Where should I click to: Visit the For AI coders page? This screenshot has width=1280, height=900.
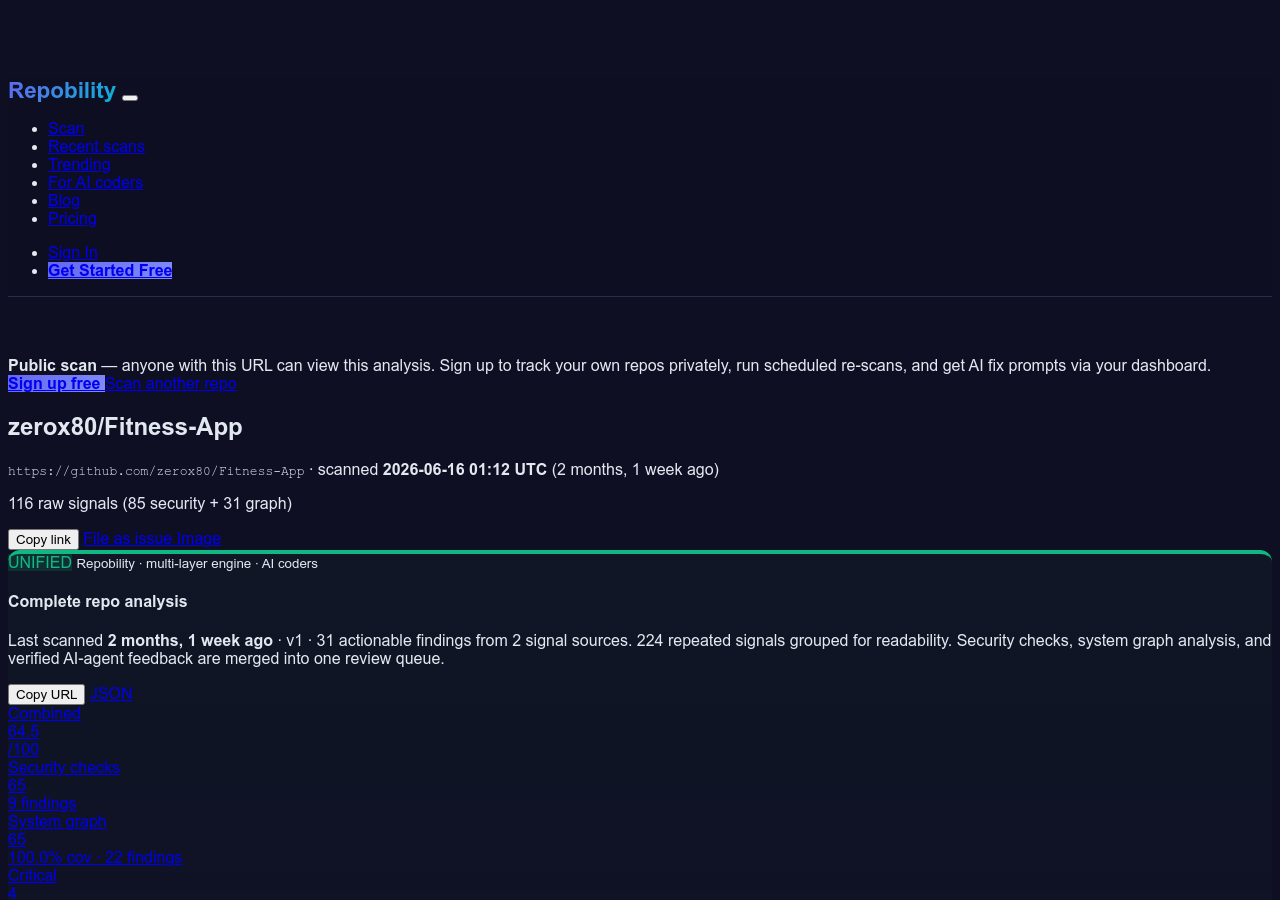coord(95,182)
